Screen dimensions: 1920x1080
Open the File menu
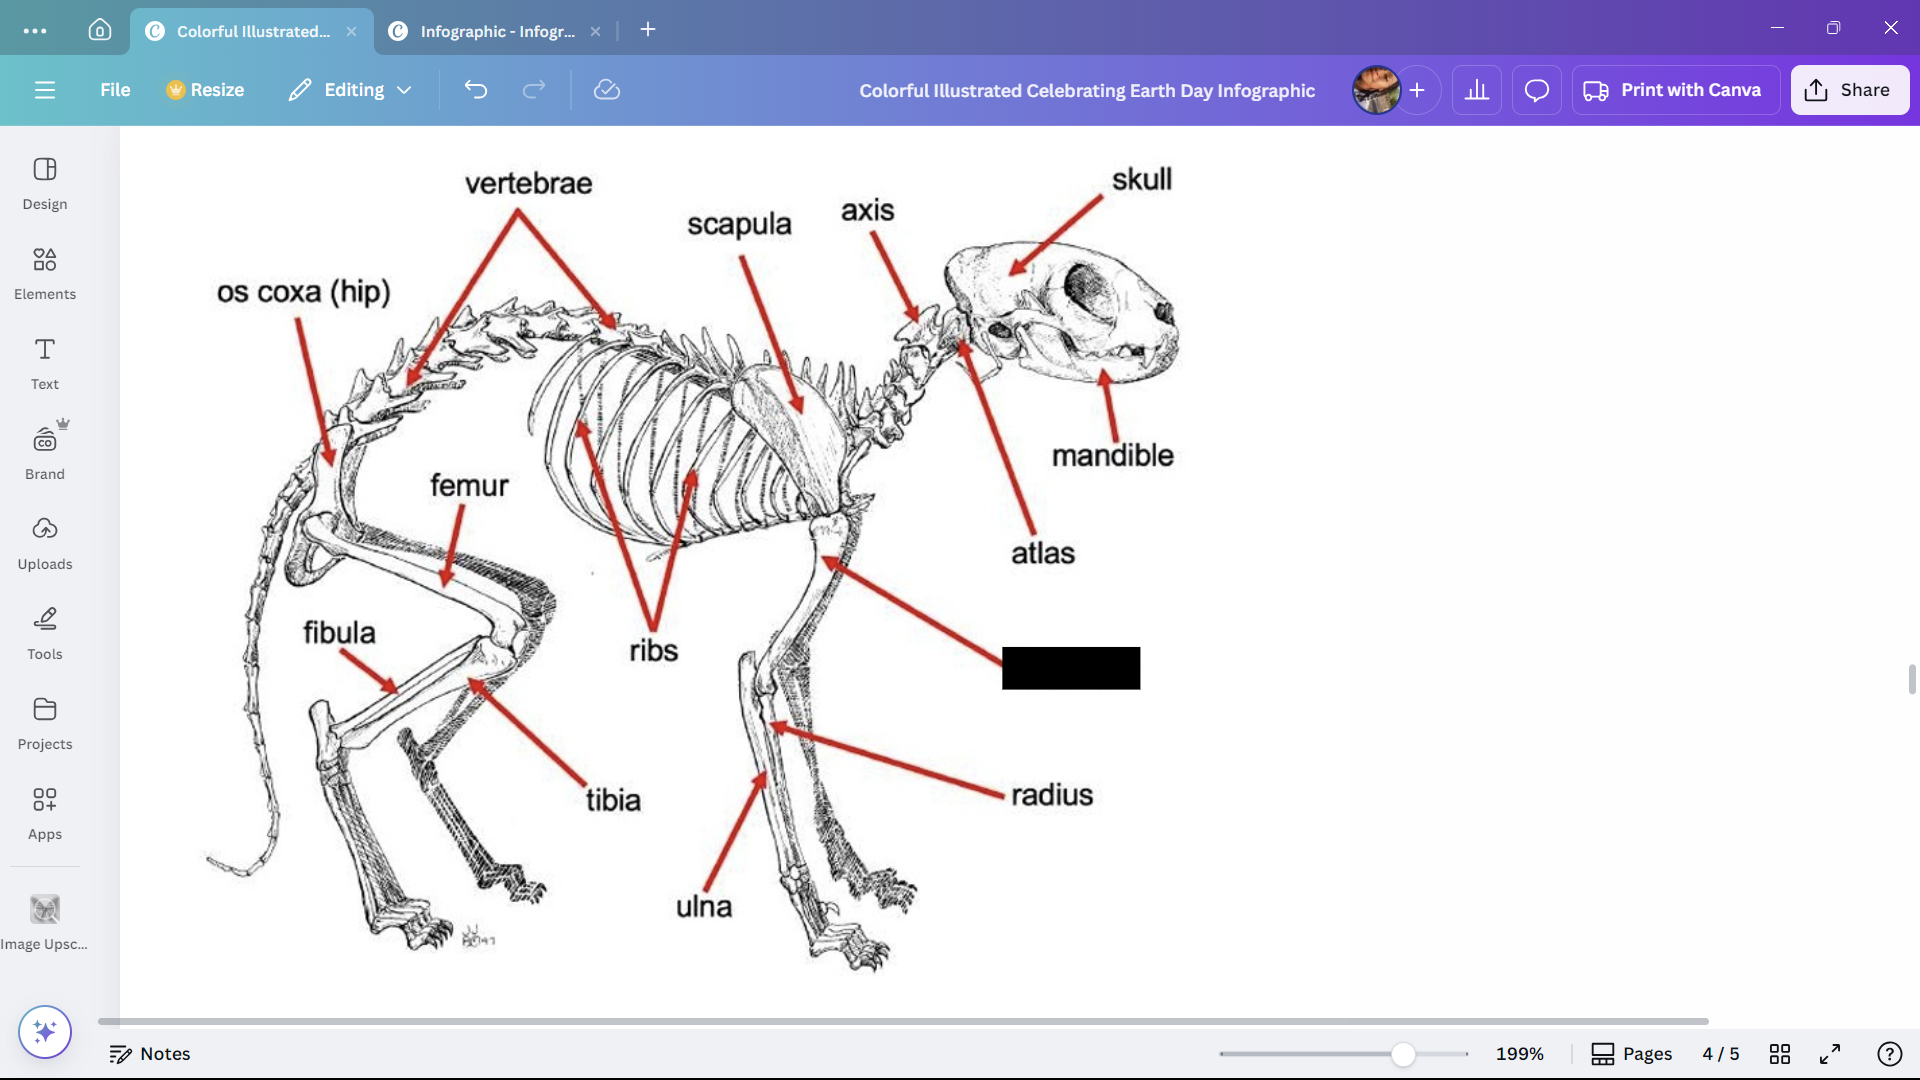tap(115, 90)
